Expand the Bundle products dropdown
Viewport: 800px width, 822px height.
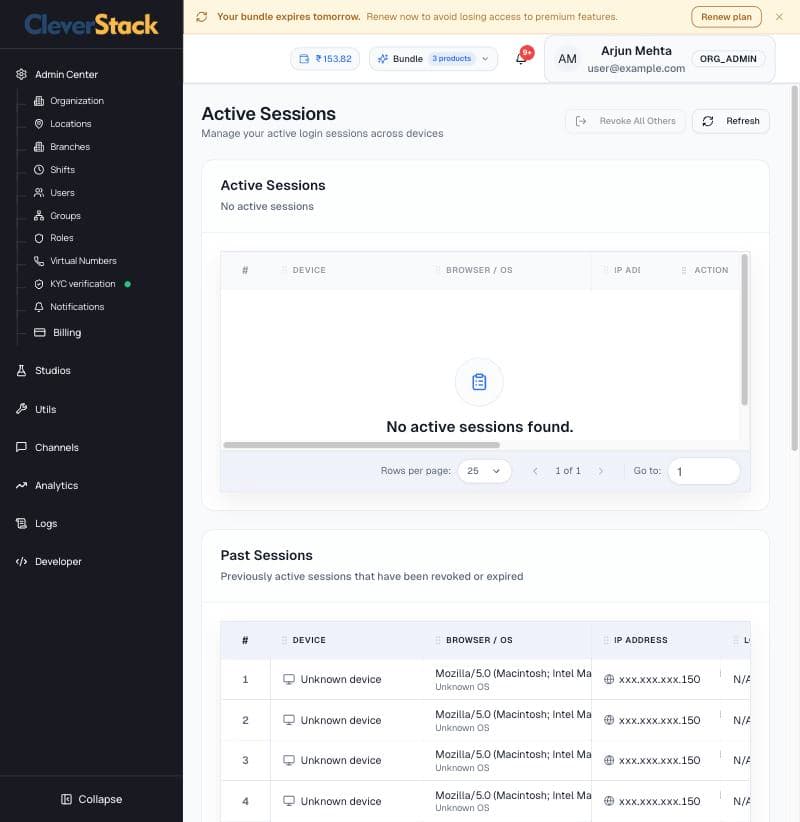point(434,59)
